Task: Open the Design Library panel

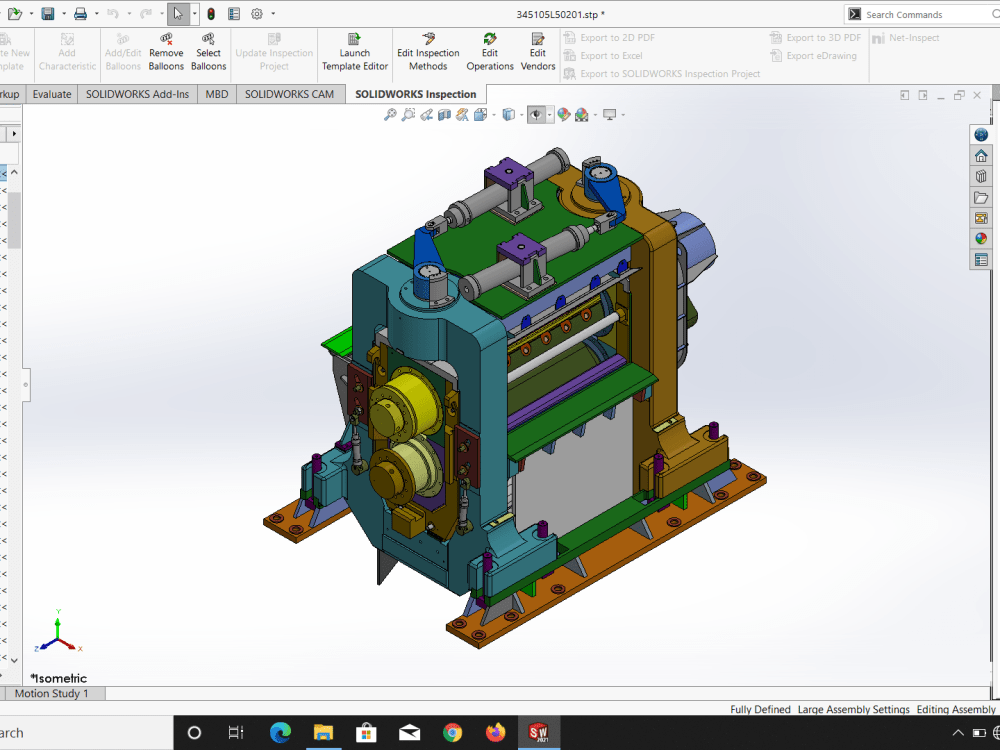Action: [981, 176]
